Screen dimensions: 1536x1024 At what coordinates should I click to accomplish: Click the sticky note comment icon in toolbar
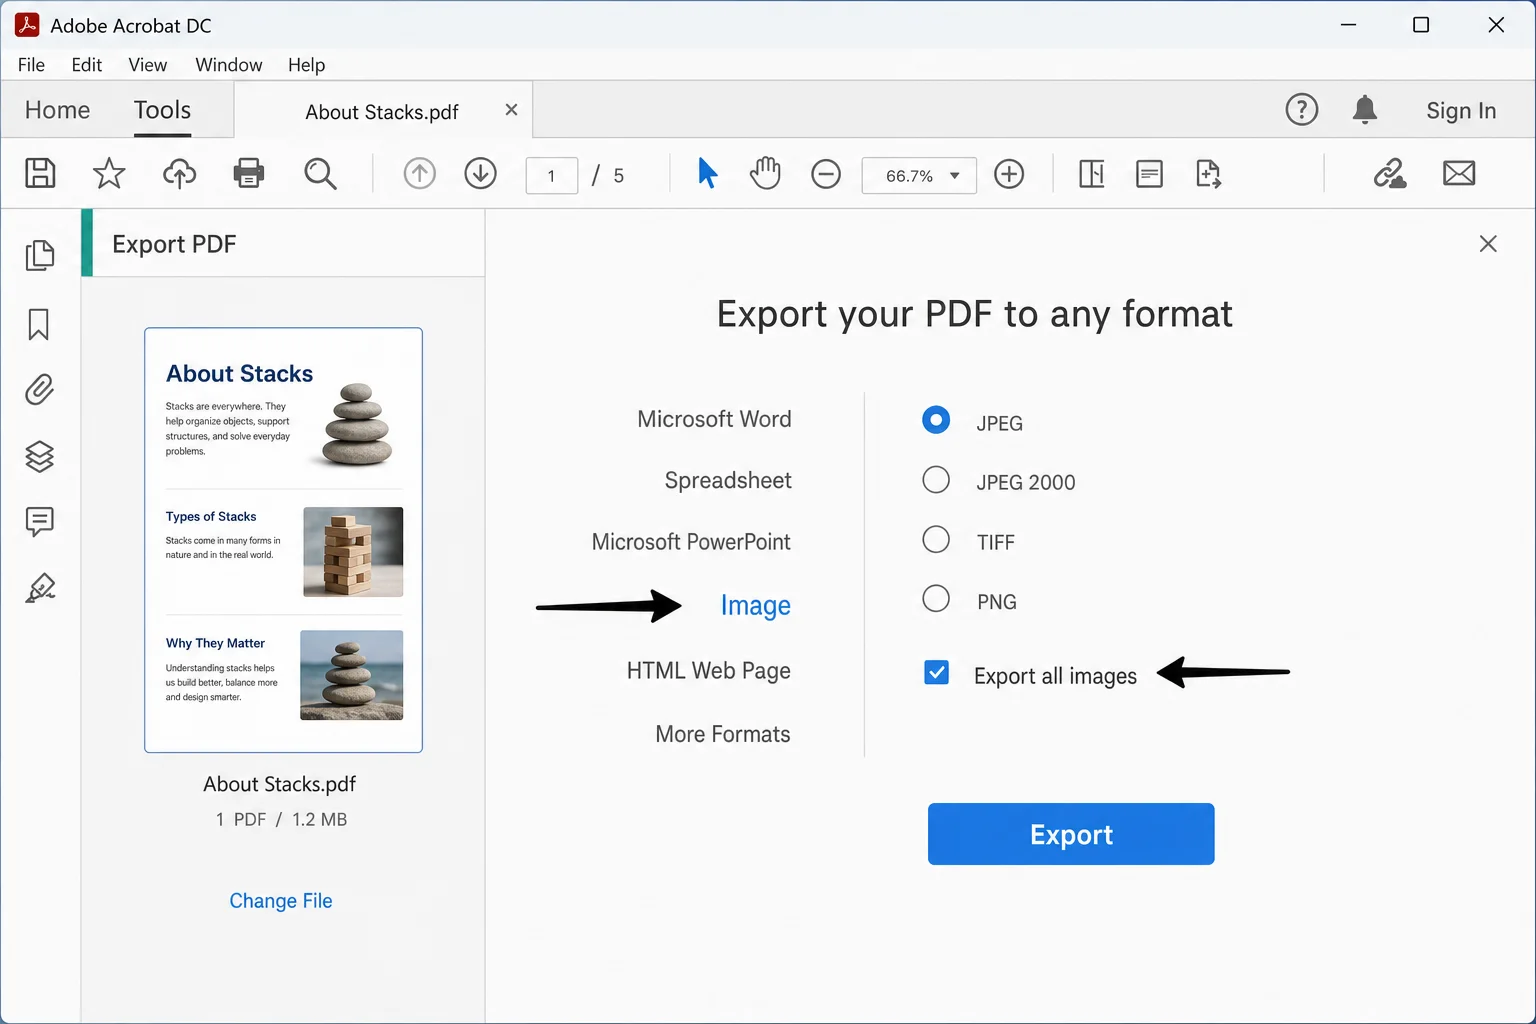(1150, 174)
